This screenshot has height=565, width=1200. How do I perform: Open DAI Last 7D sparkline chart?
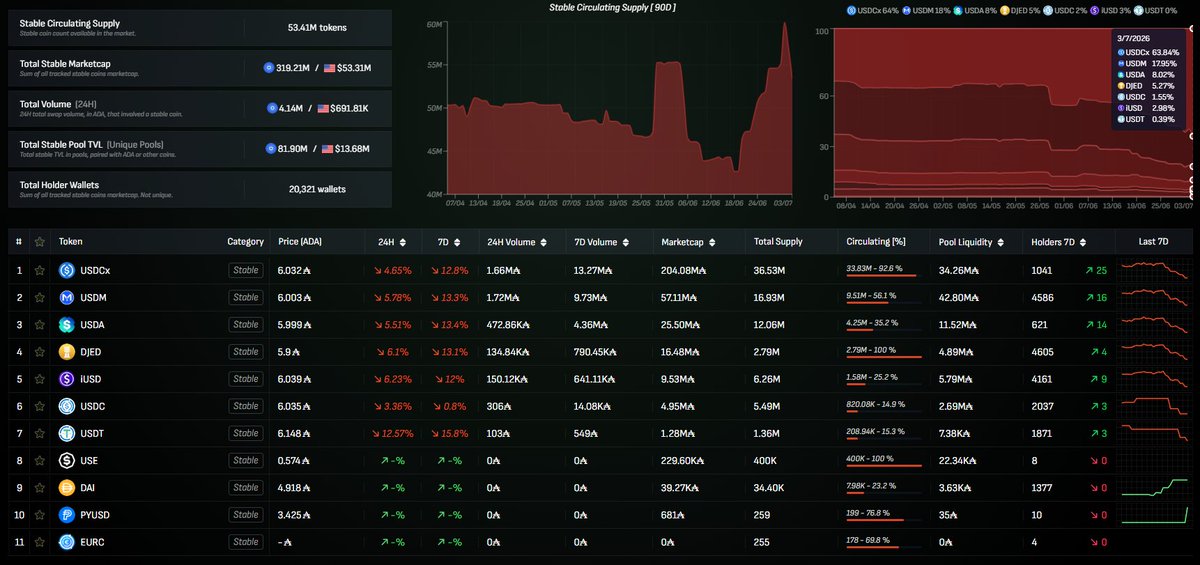point(1155,488)
